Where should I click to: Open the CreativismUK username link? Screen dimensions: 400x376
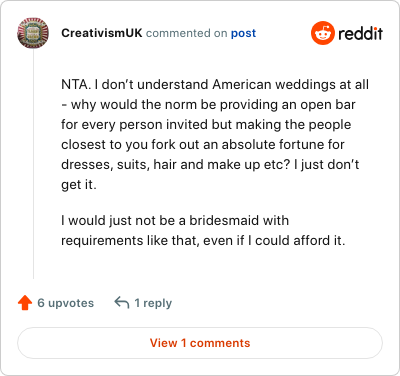pos(102,33)
